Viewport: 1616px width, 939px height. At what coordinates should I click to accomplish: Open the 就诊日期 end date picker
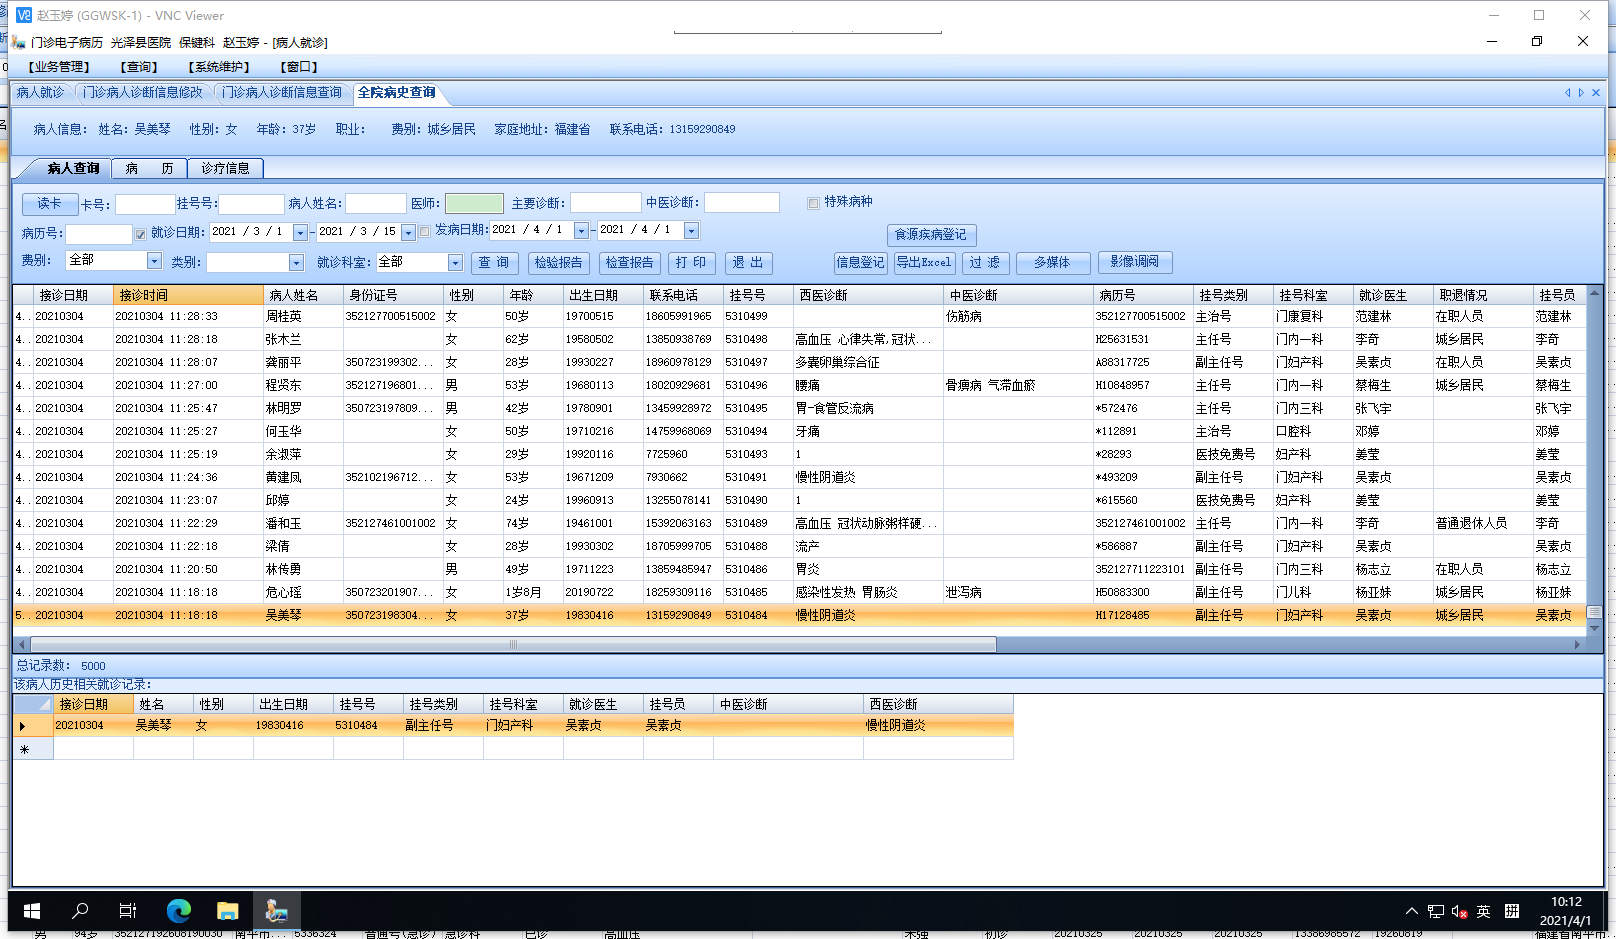click(x=408, y=233)
